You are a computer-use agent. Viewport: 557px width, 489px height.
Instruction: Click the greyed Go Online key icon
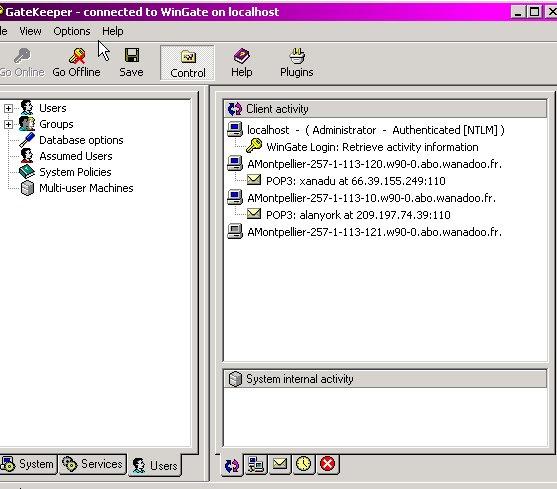[x=22, y=56]
